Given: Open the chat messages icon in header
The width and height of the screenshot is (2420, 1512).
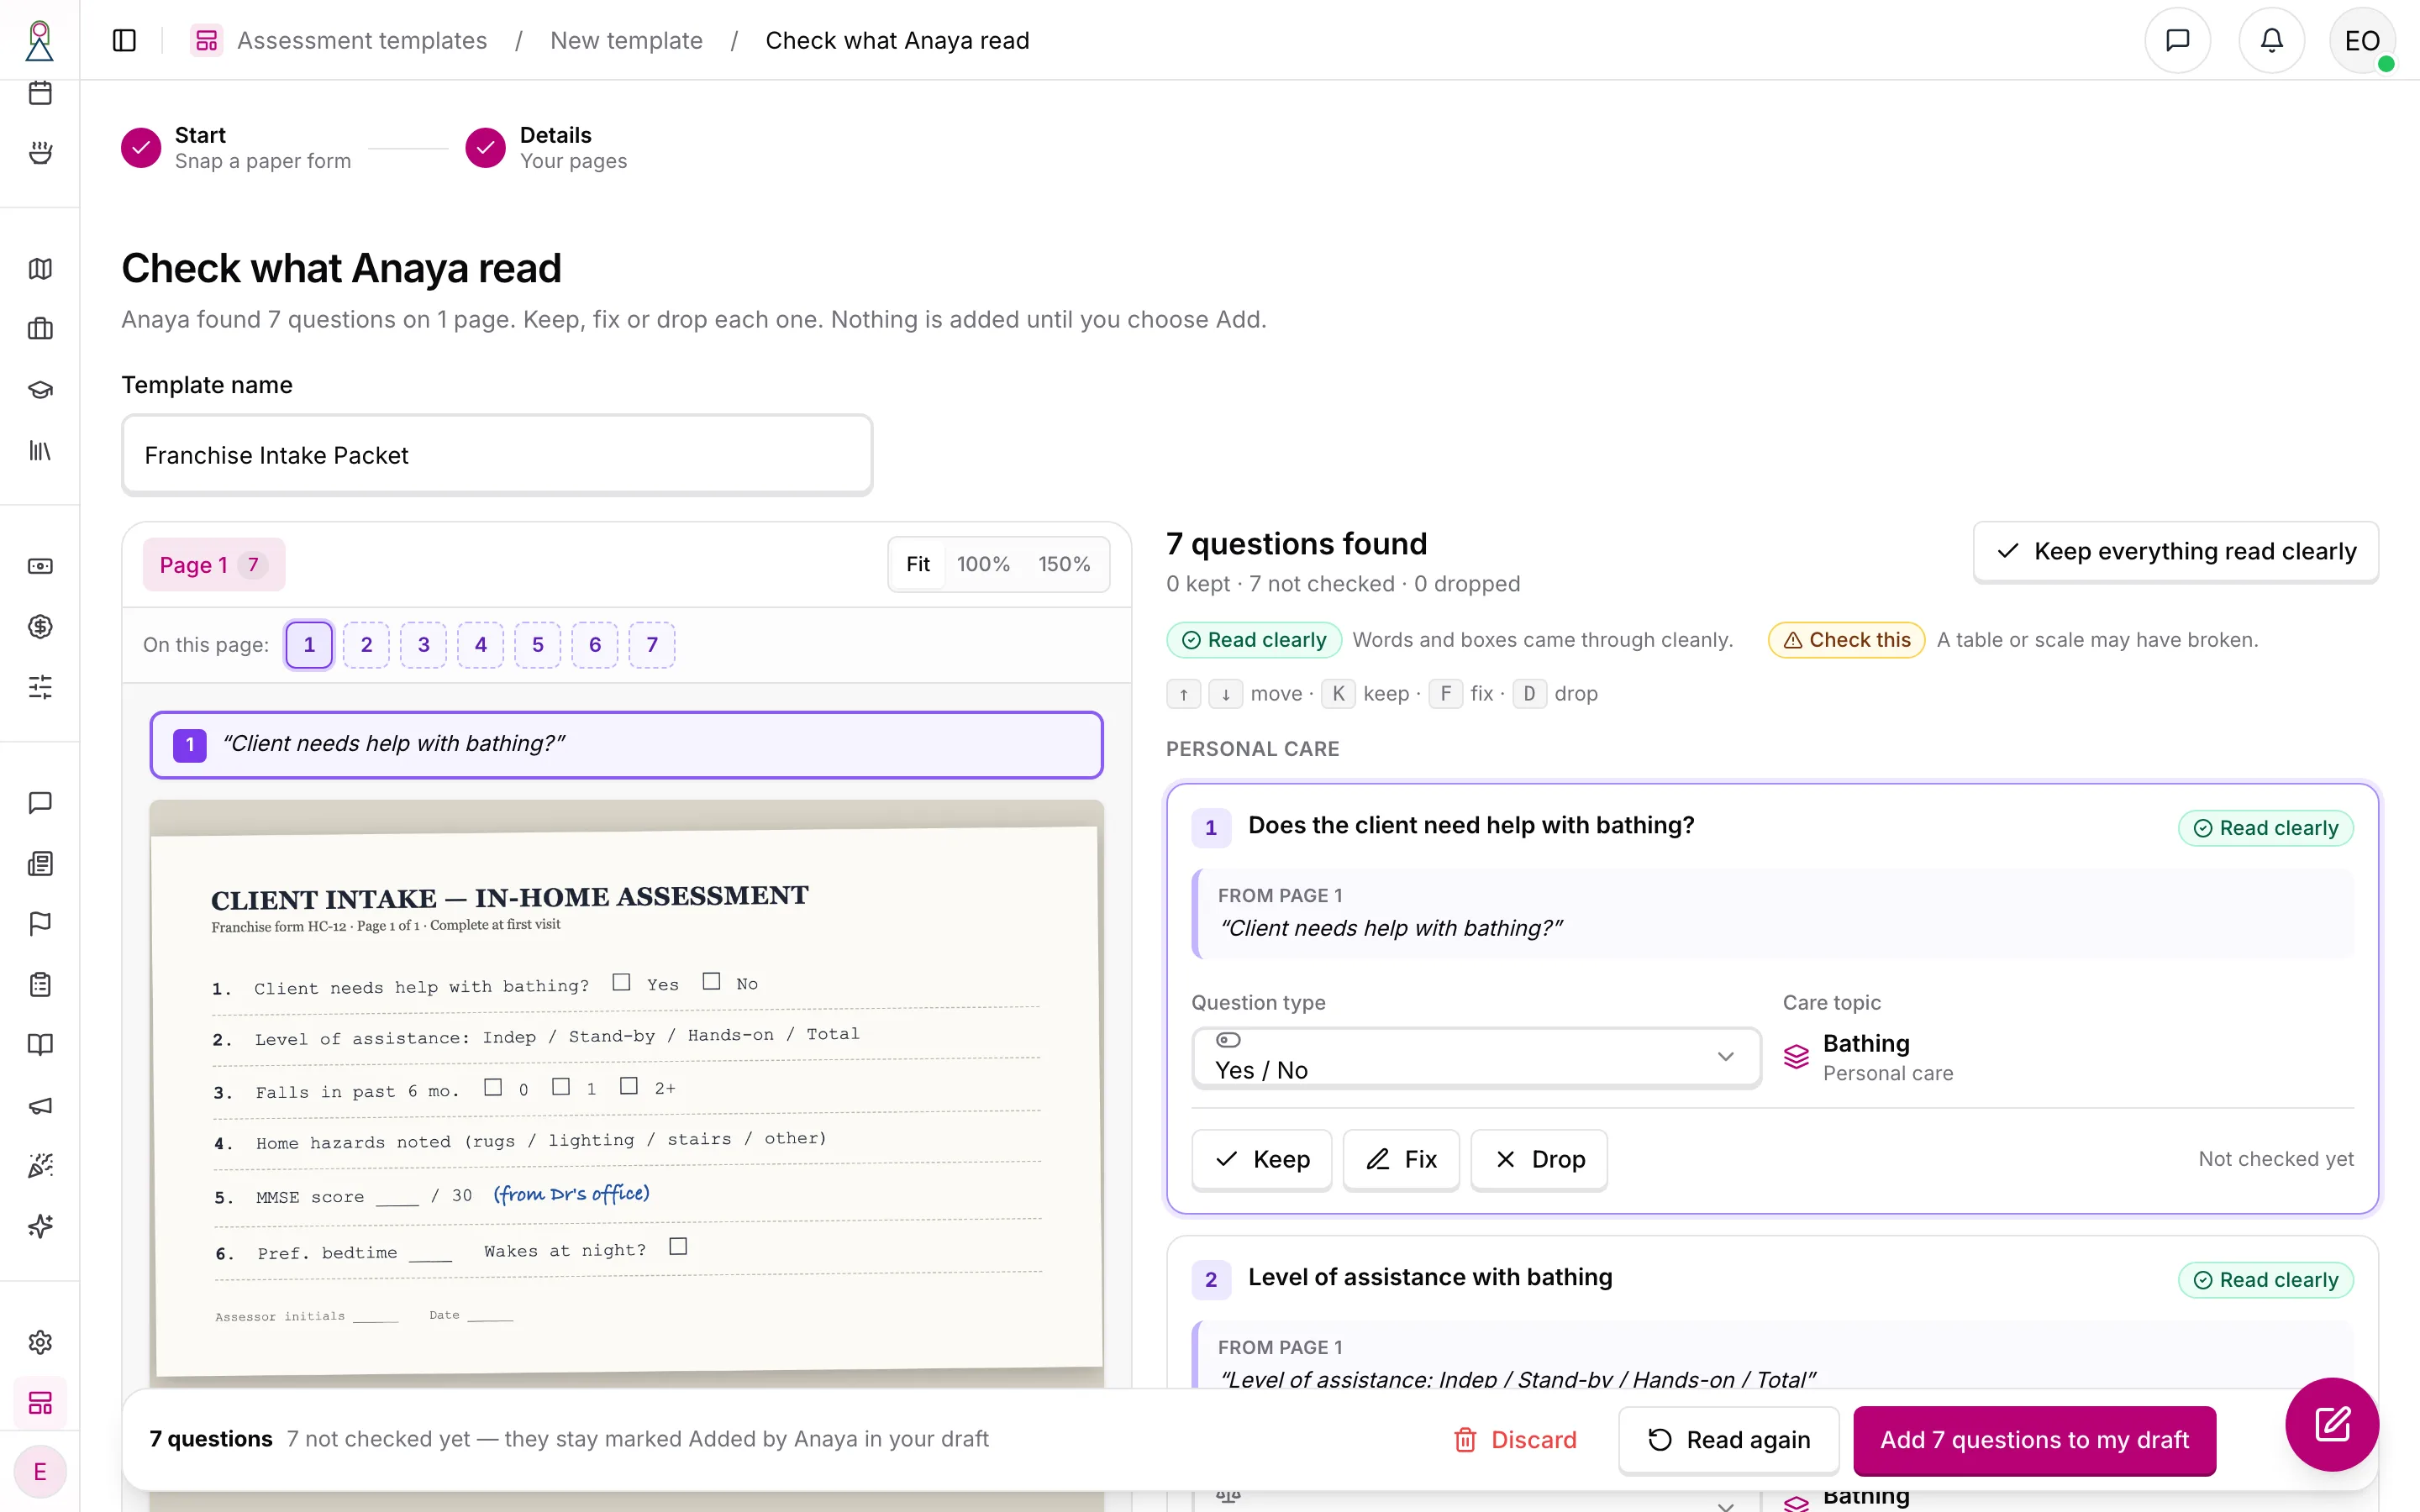Looking at the screenshot, I should click(2177, 40).
